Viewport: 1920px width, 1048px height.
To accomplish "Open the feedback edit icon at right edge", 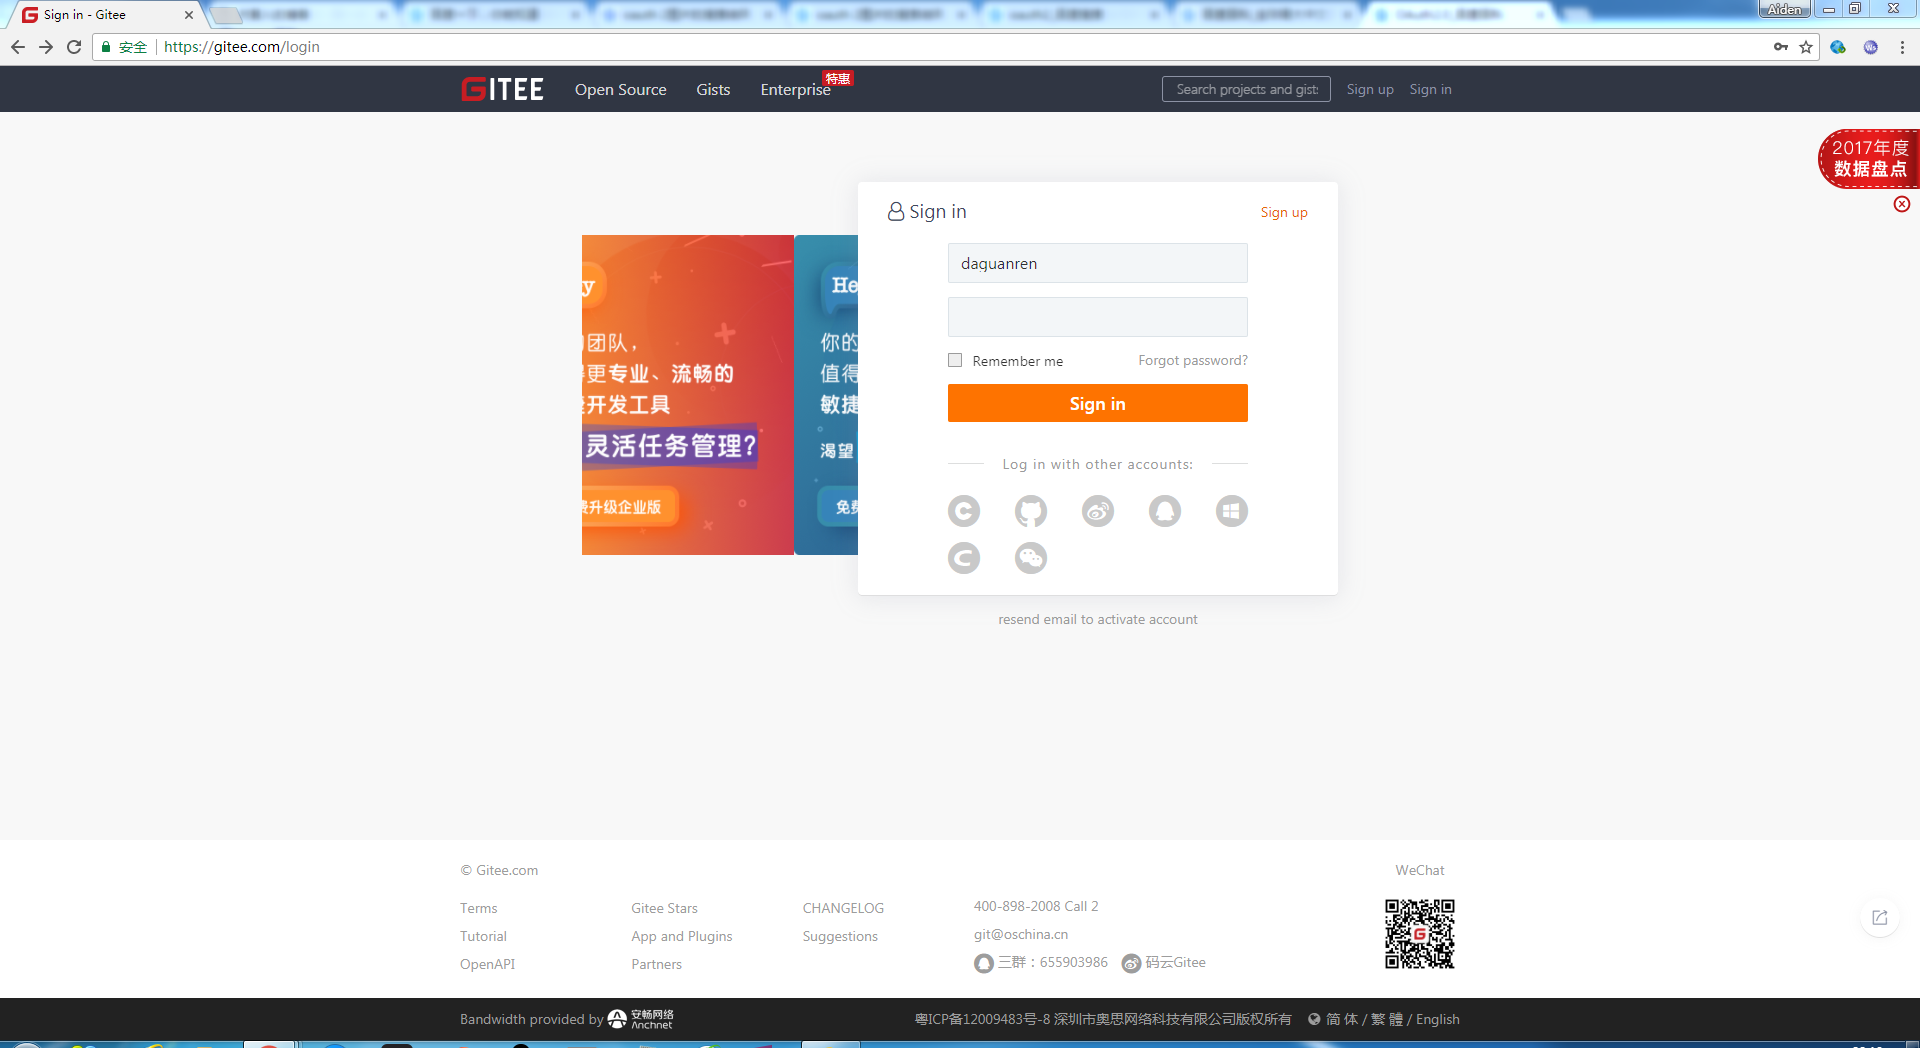I will pos(1880,917).
